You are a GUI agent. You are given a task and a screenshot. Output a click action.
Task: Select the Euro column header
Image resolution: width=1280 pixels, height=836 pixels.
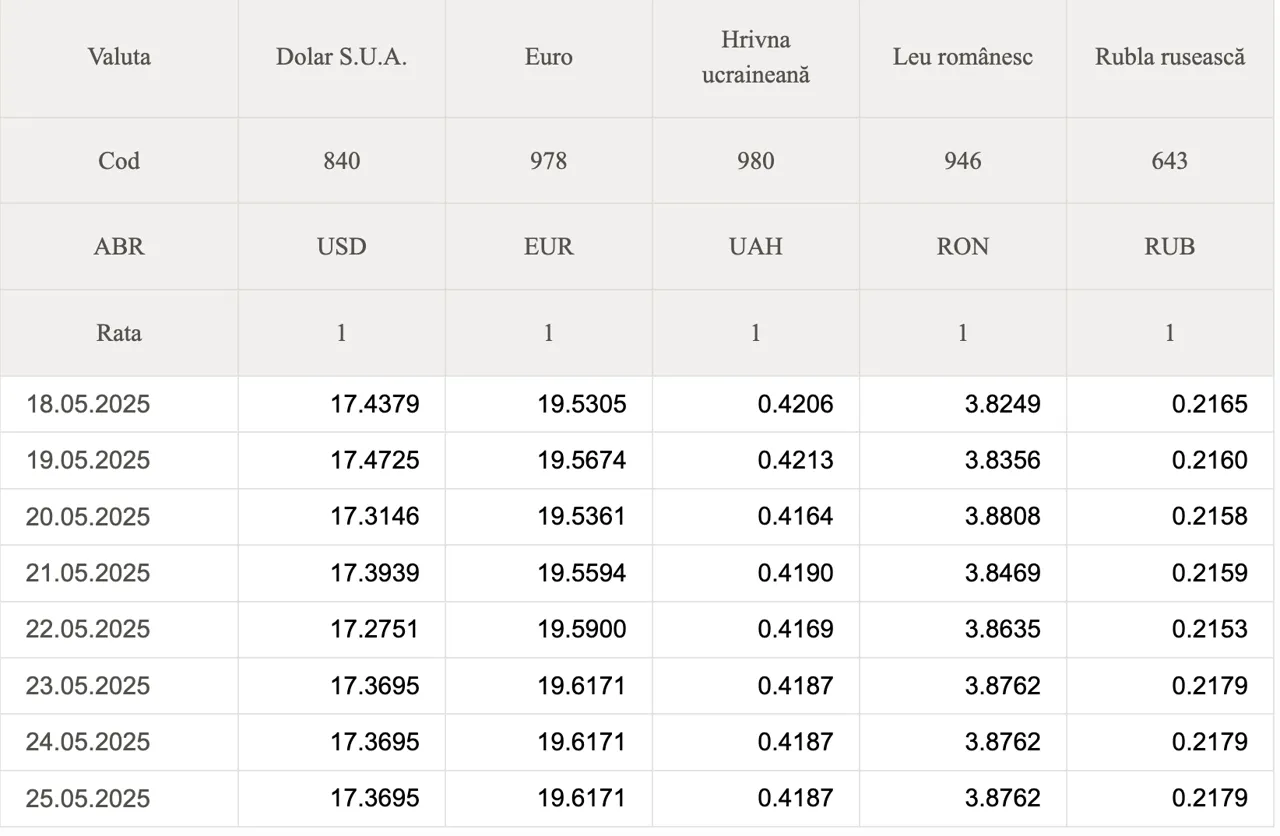tap(548, 57)
